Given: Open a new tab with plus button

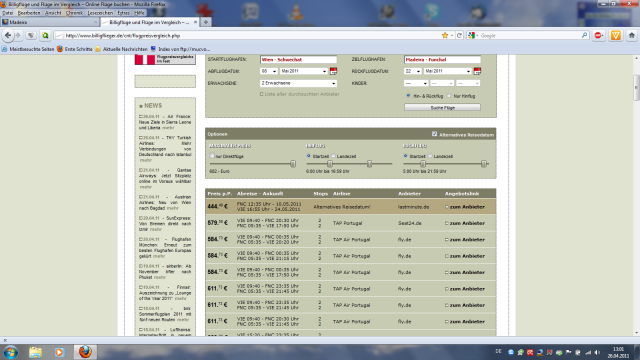Looking at the screenshot, I should click(206, 22).
